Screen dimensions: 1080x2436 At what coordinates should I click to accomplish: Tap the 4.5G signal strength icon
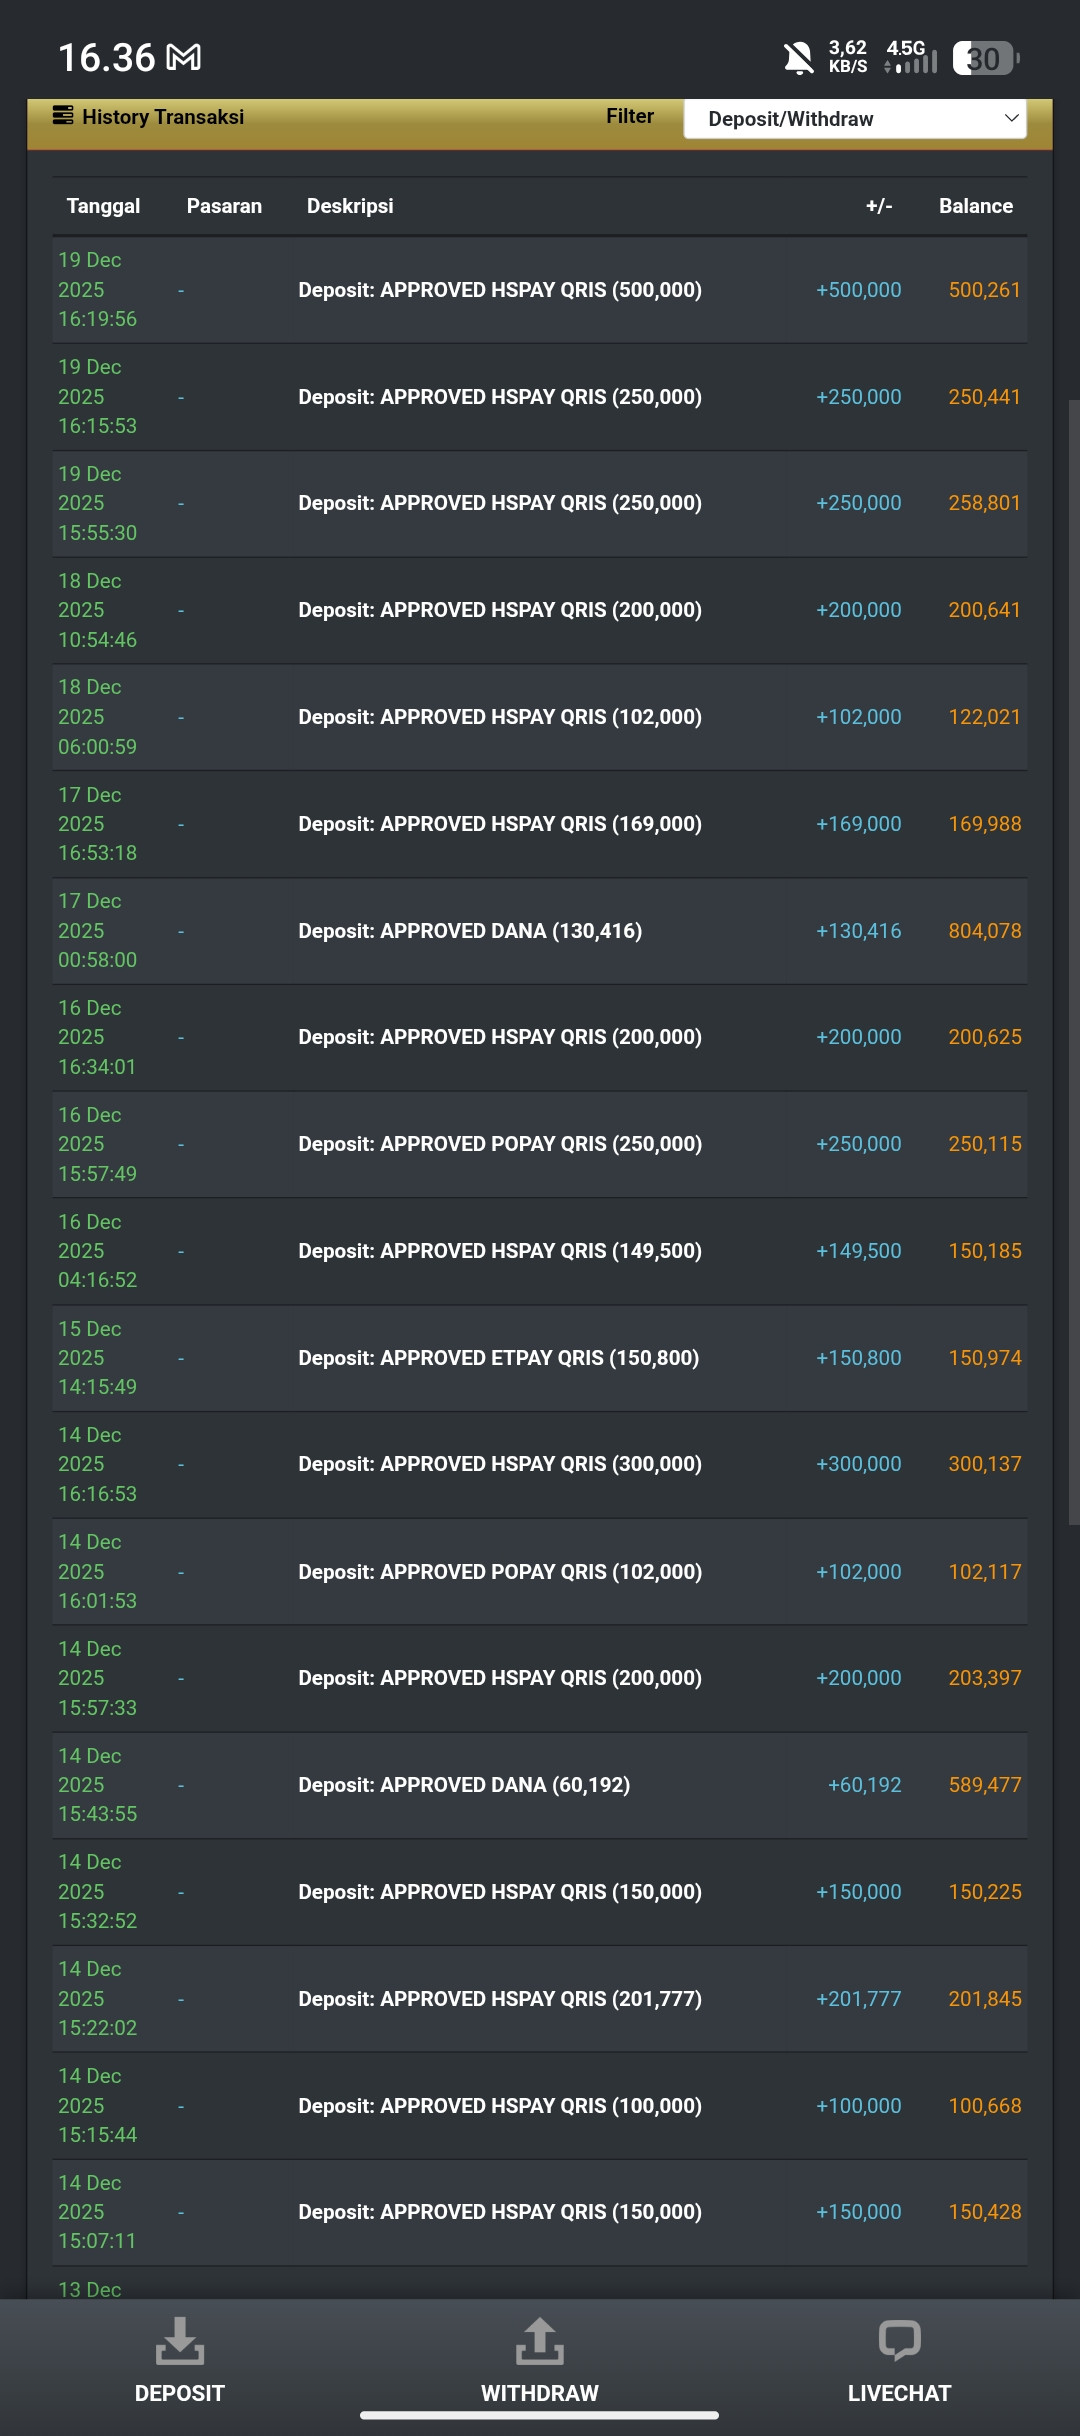(x=911, y=57)
